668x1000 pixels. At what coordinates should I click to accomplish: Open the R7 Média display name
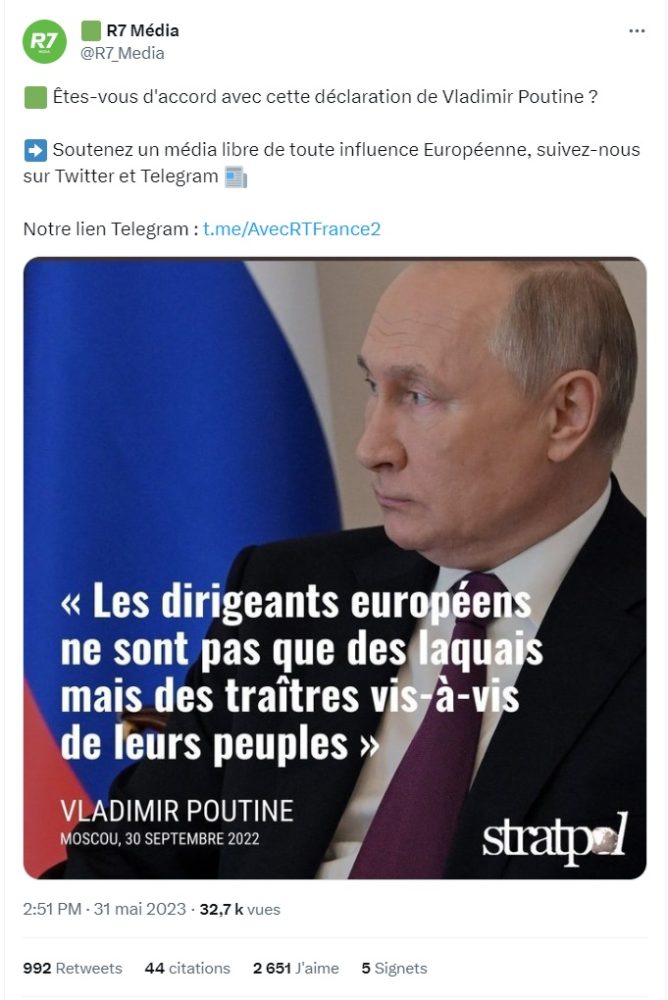coord(142,30)
